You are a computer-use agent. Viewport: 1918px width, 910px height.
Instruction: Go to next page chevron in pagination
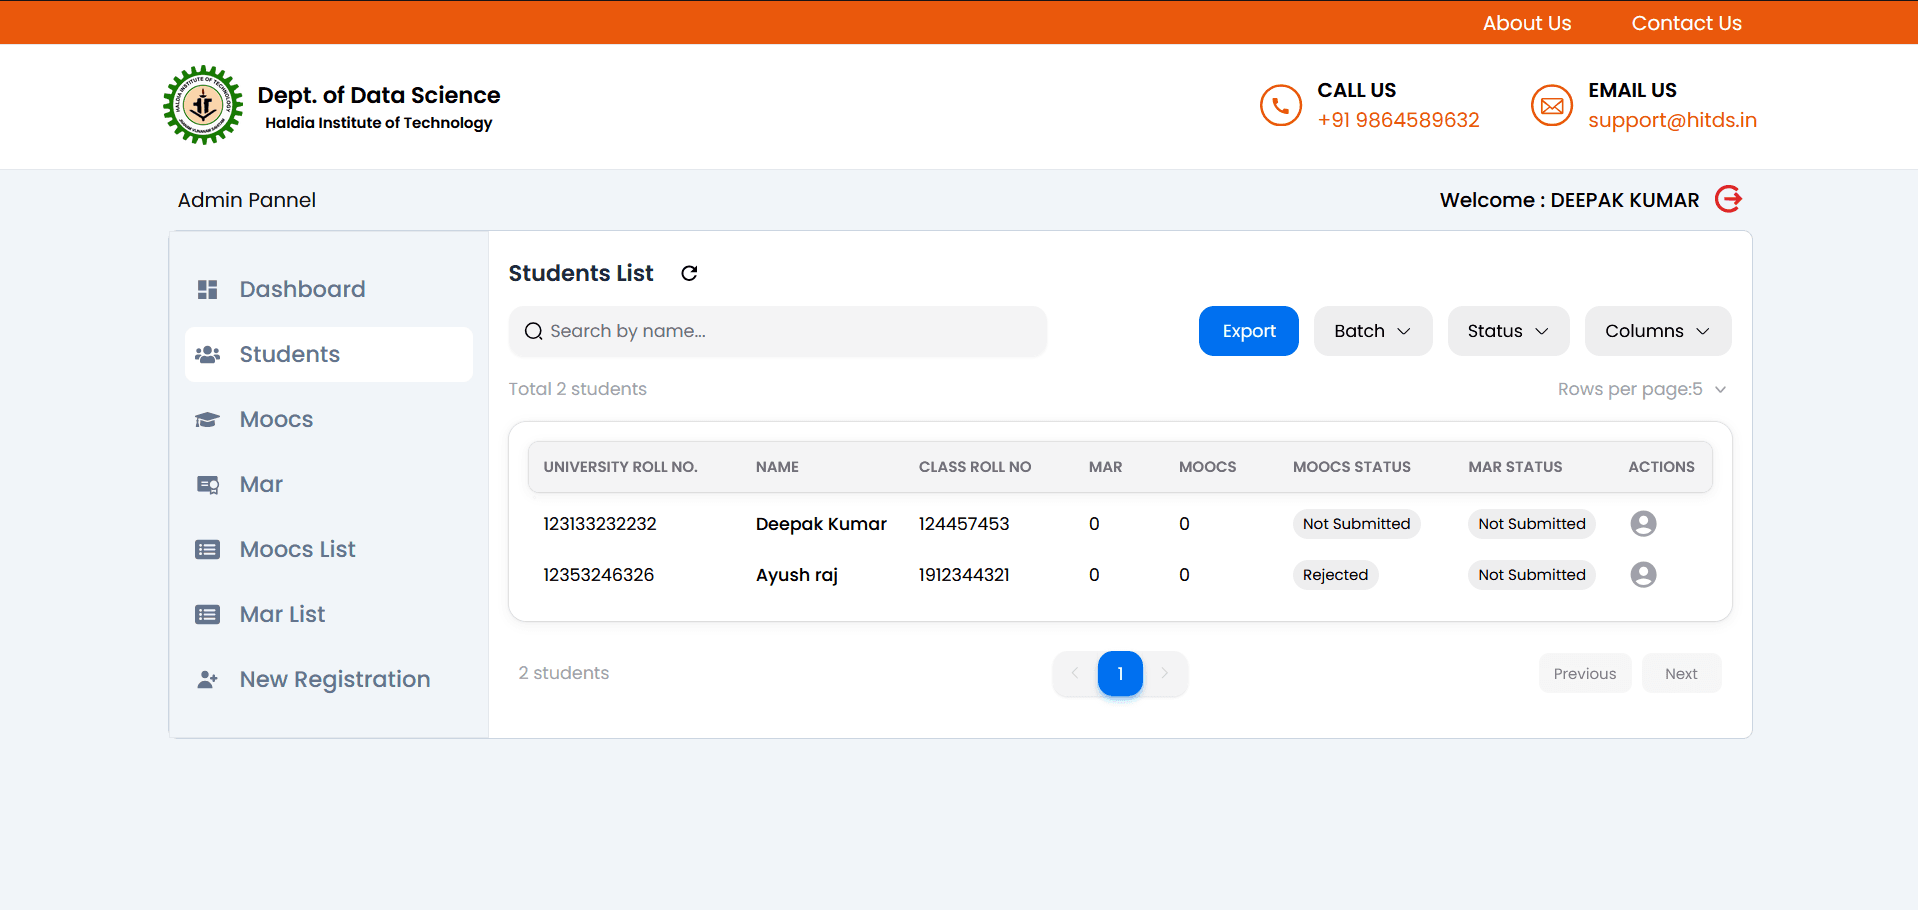(x=1165, y=673)
